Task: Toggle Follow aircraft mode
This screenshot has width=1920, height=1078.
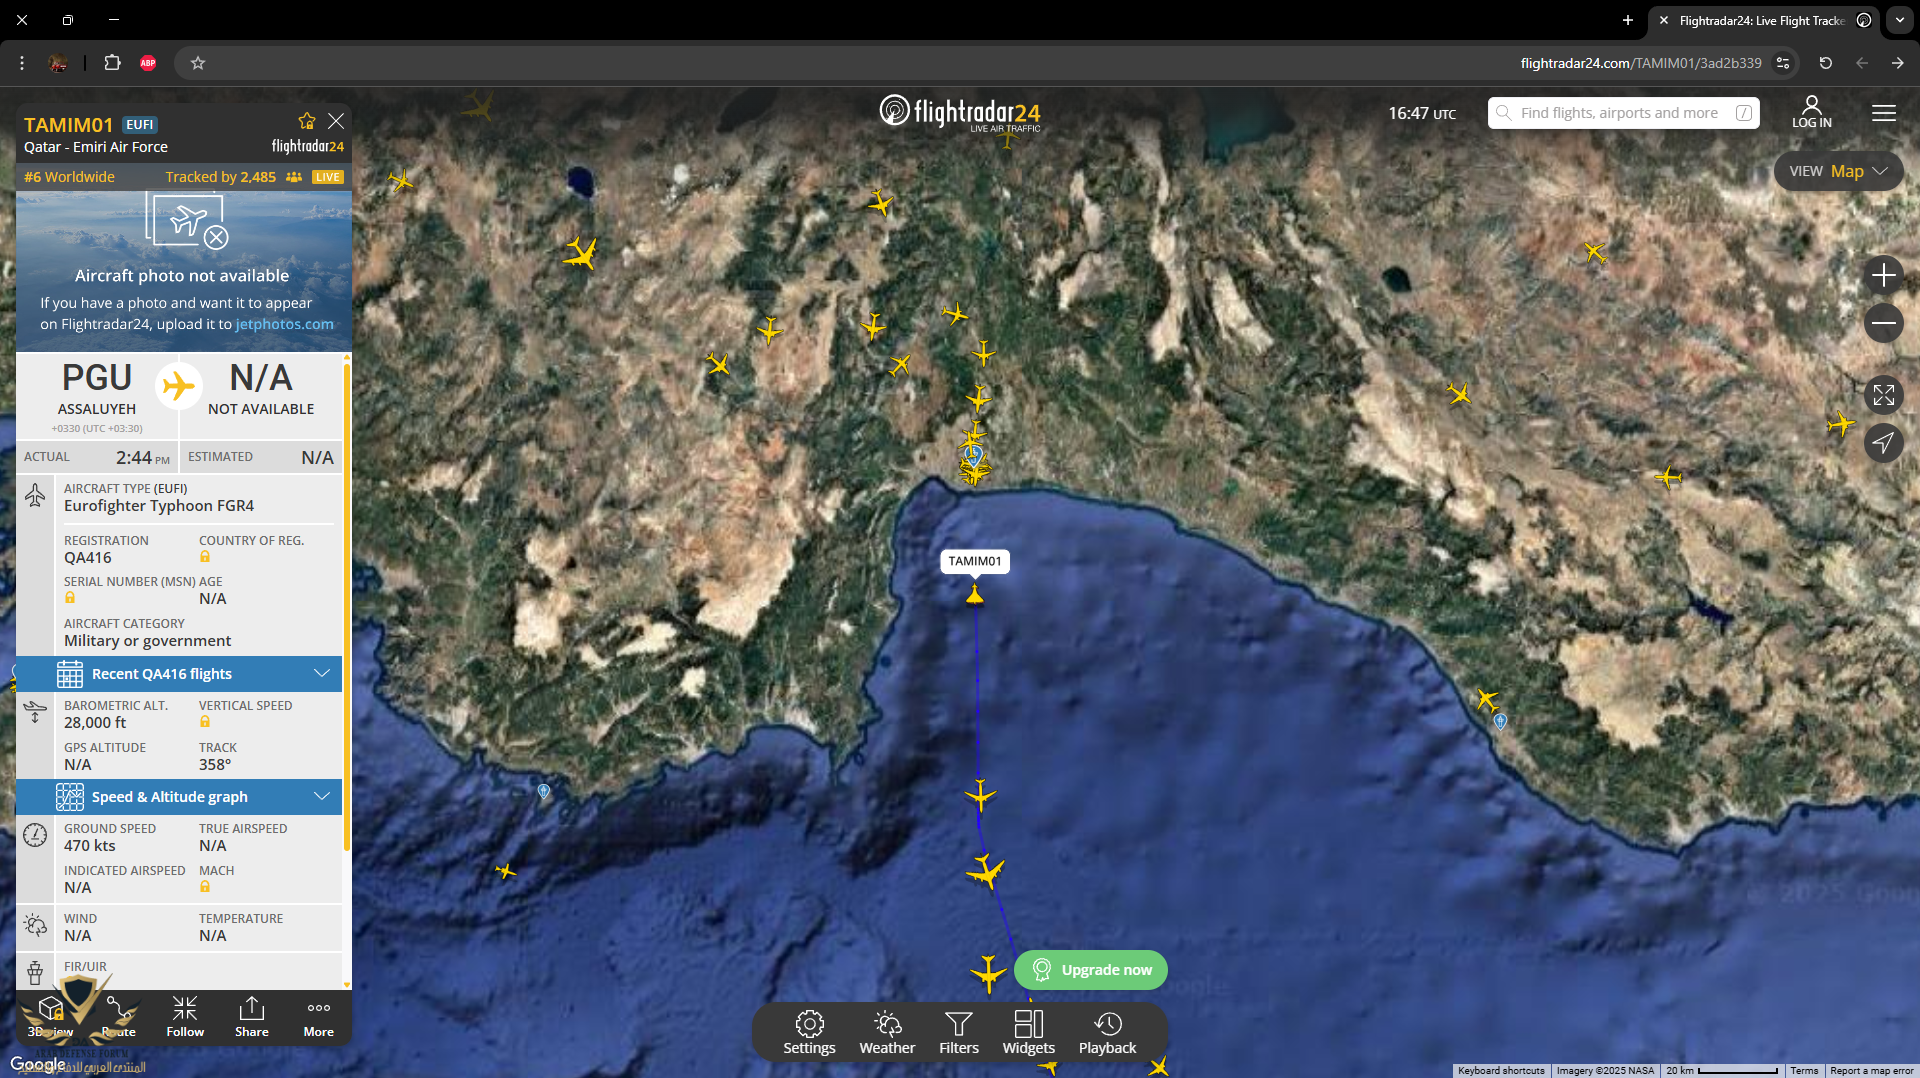Action: coord(185,1016)
